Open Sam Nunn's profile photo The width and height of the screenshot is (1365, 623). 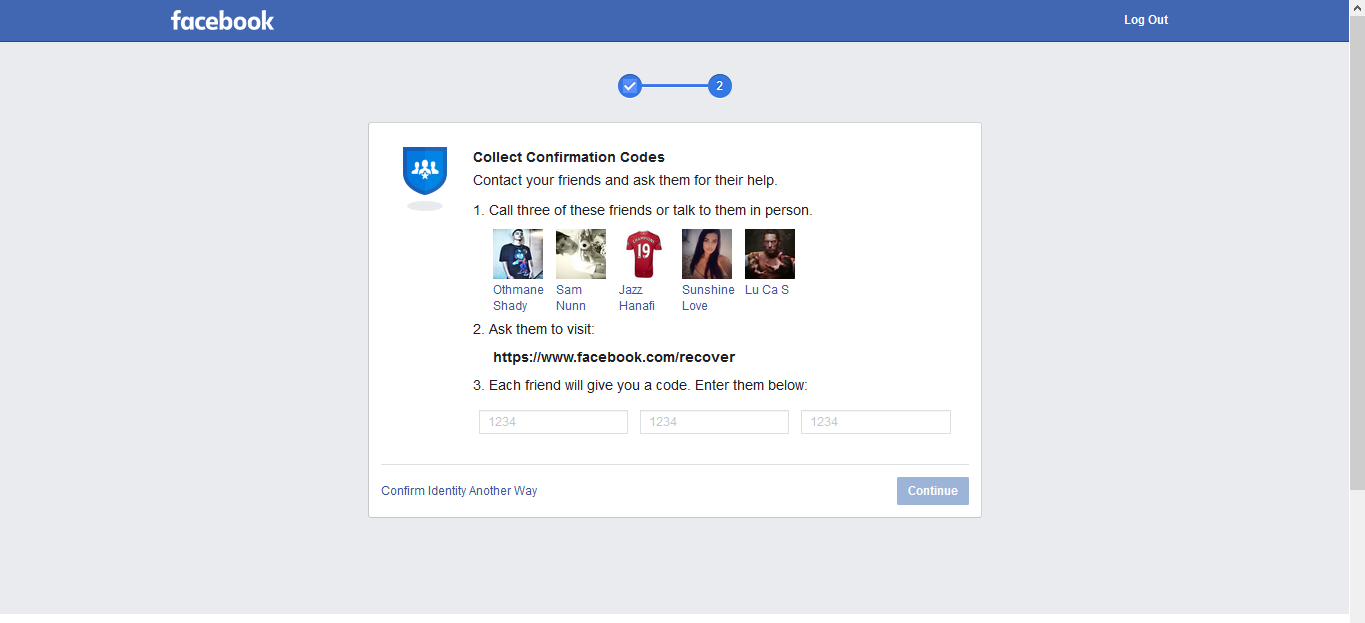pos(581,254)
